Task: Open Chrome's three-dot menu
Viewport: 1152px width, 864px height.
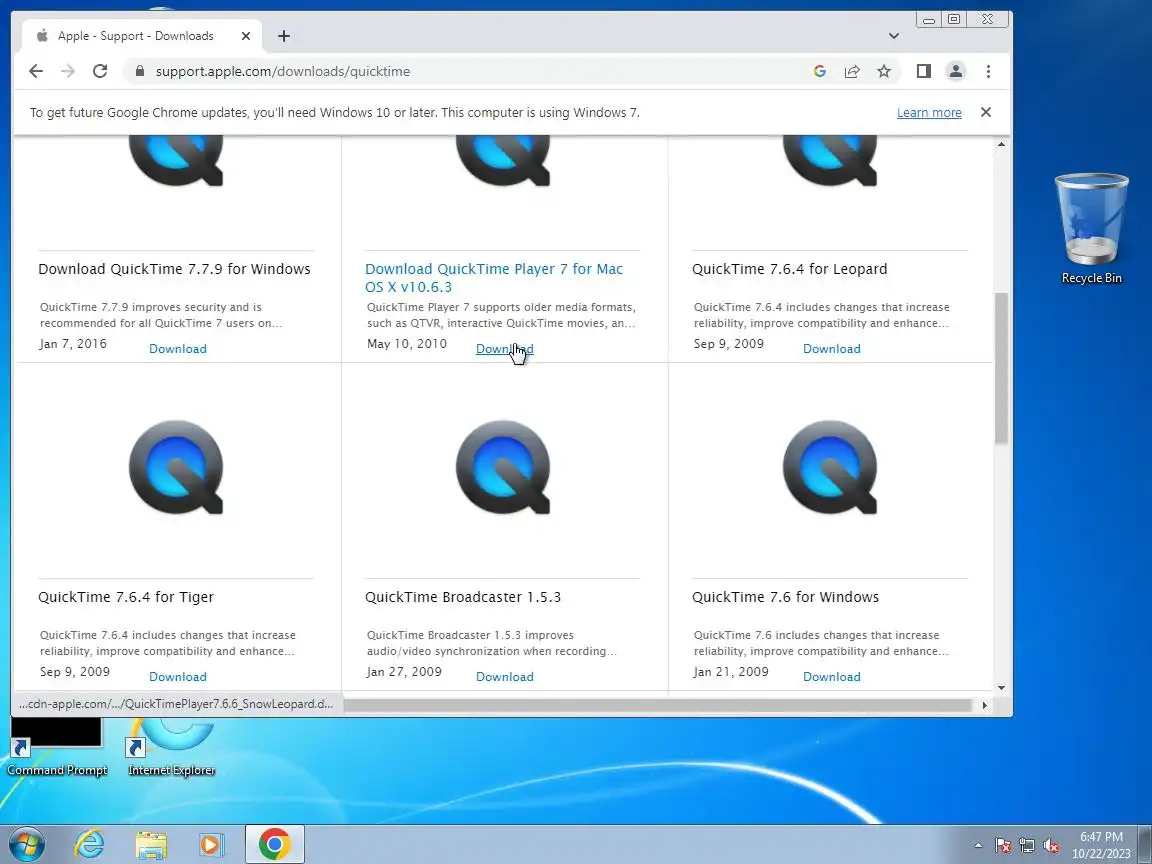Action: click(x=988, y=71)
